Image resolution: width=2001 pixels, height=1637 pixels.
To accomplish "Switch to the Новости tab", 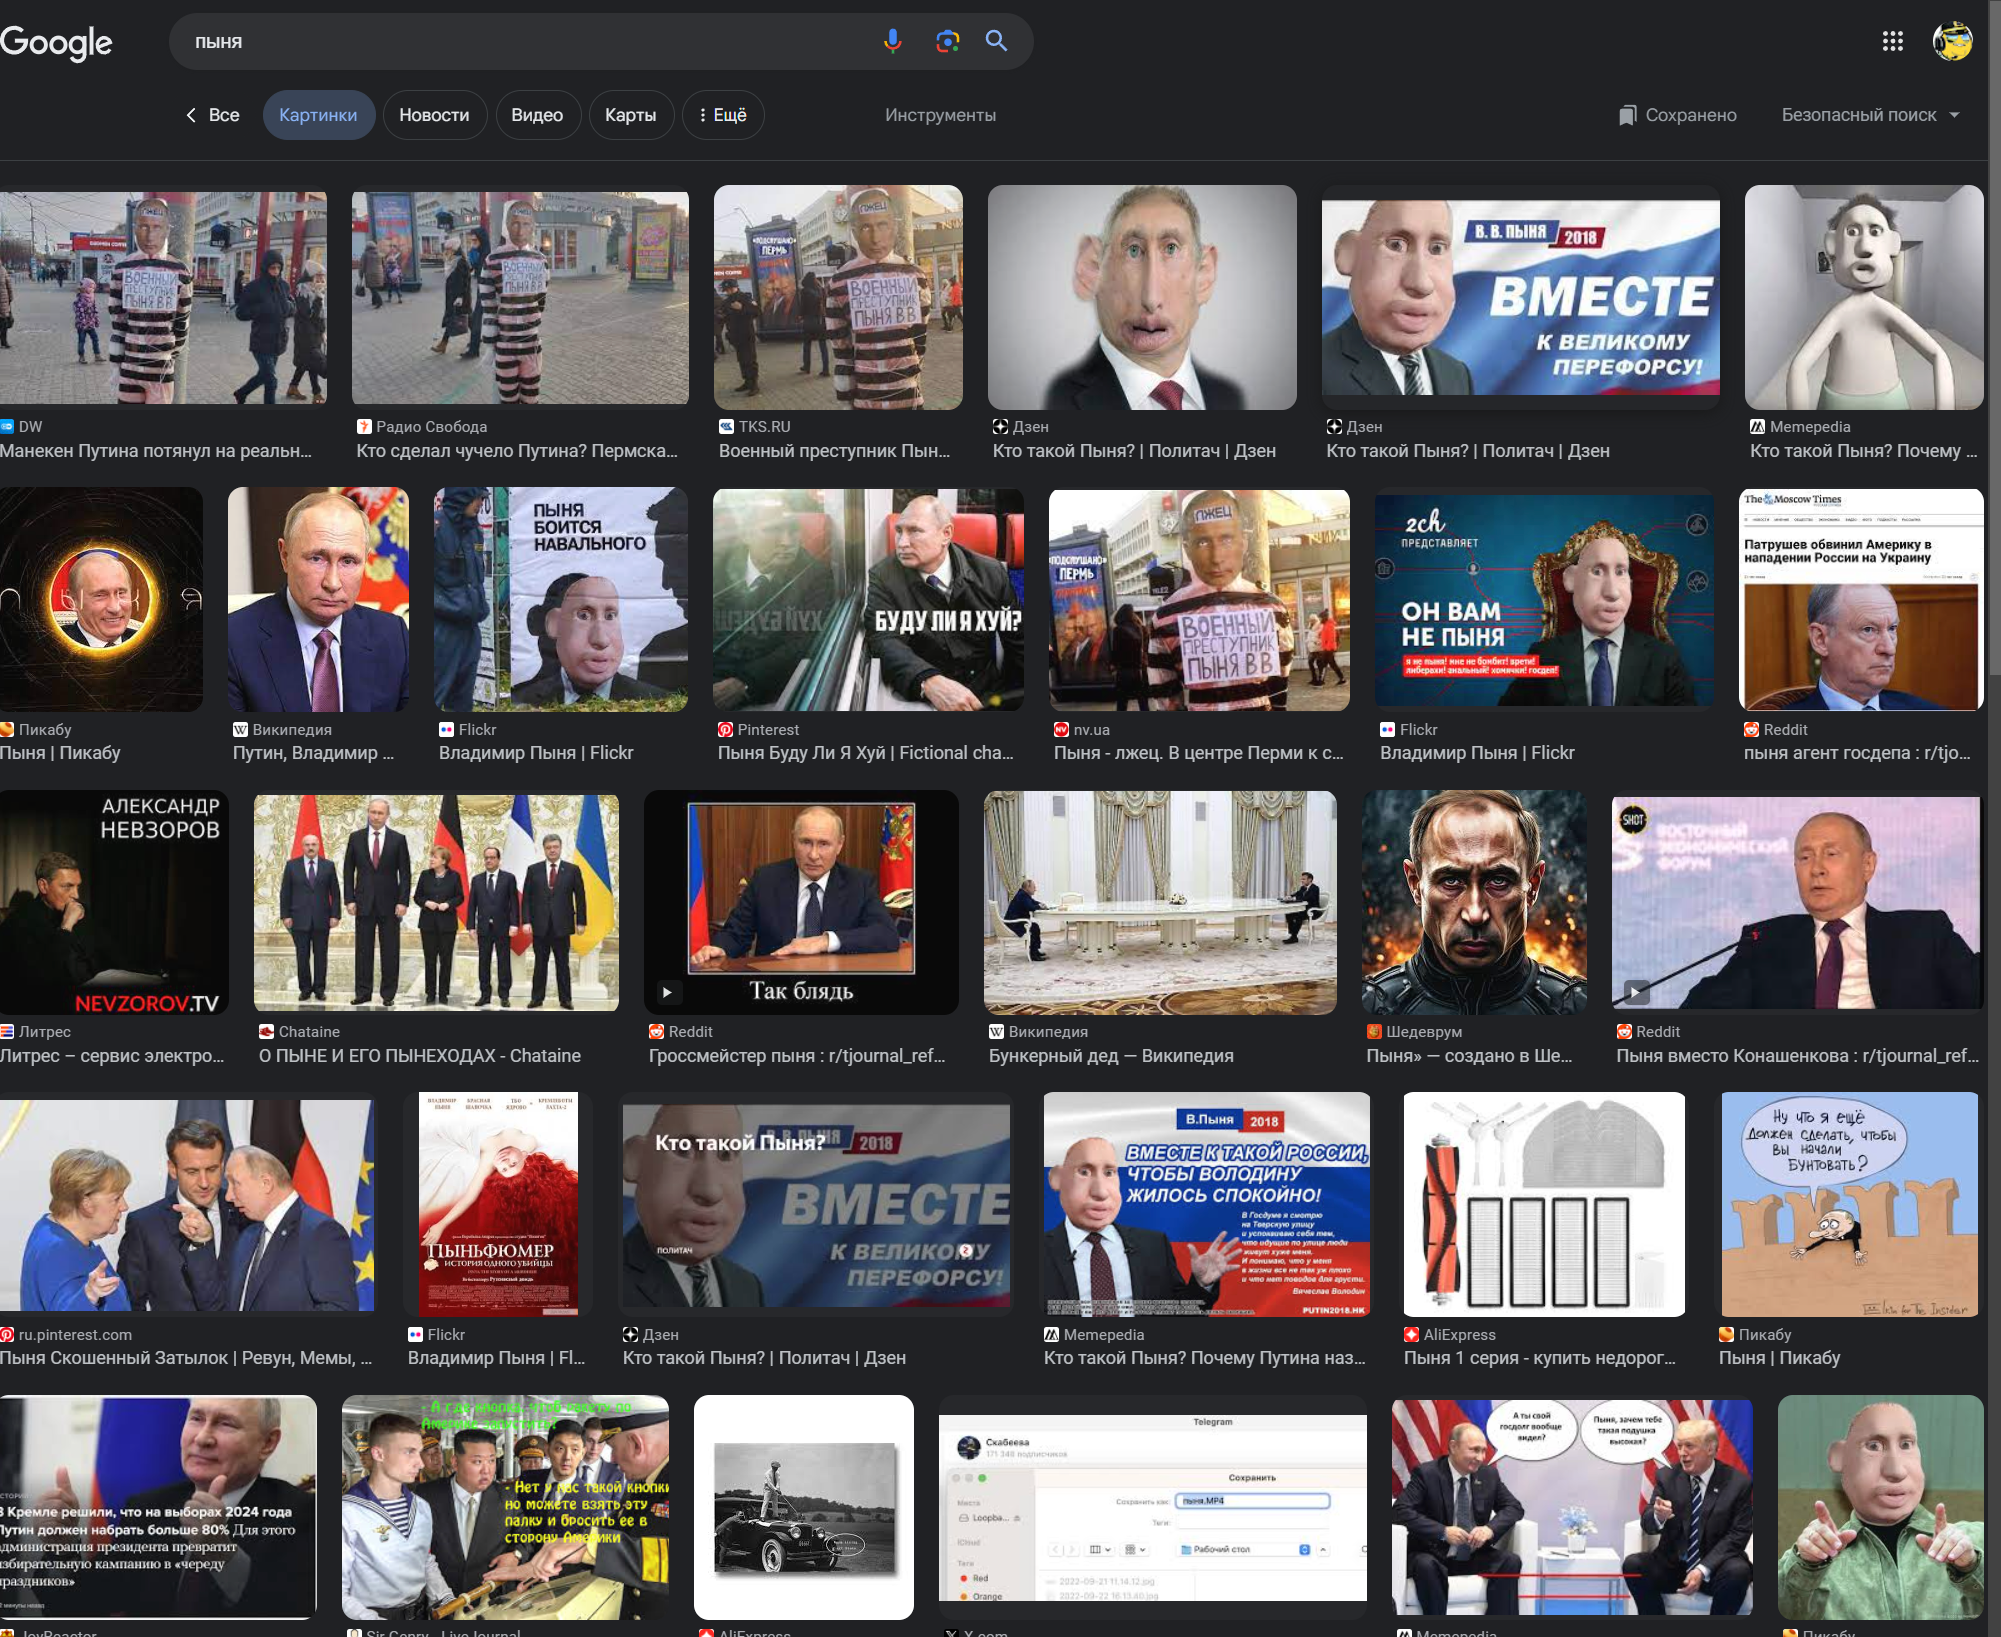I will (x=434, y=115).
